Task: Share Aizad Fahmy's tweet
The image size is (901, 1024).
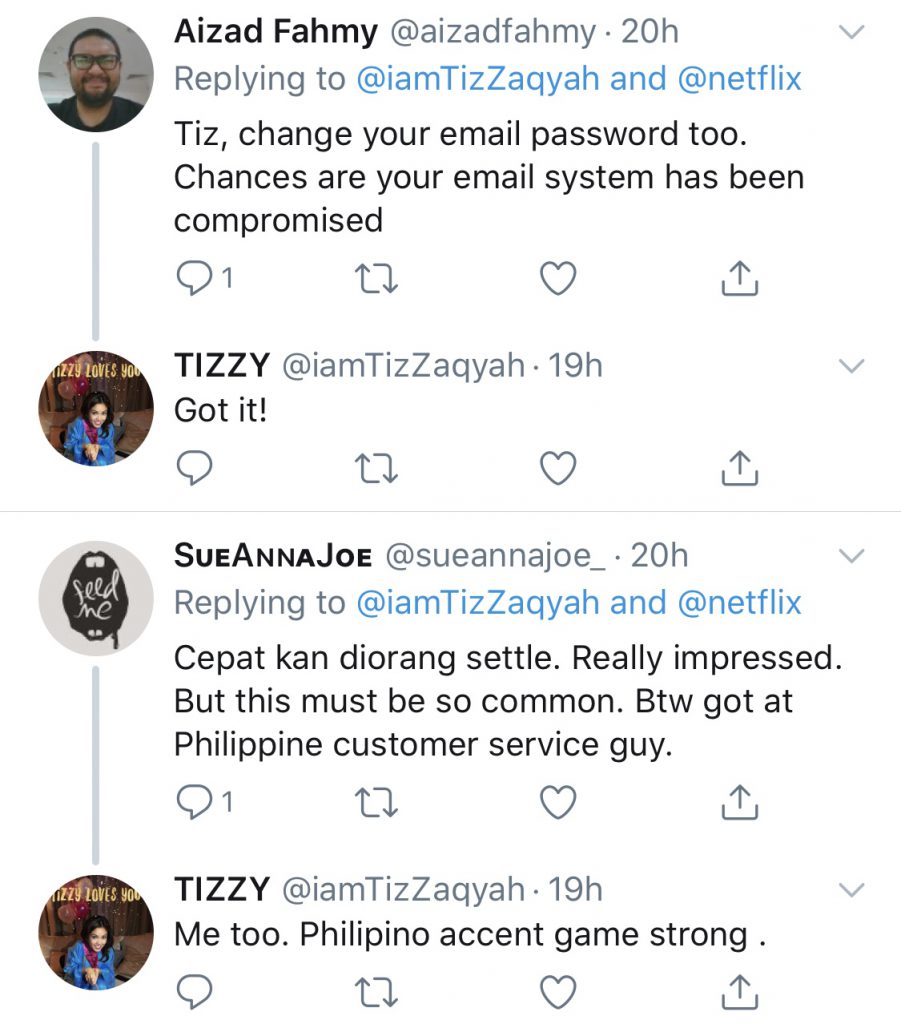Action: [x=740, y=280]
